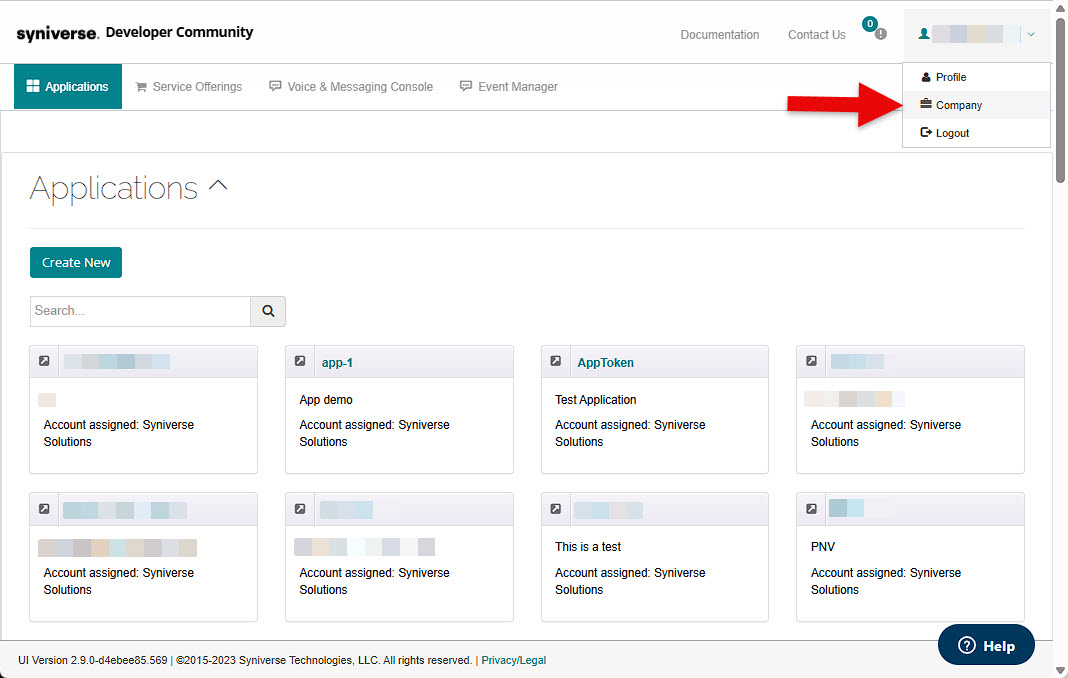Open the app-1 launch arrow icon
The image size is (1068, 678).
[x=300, y=362]
